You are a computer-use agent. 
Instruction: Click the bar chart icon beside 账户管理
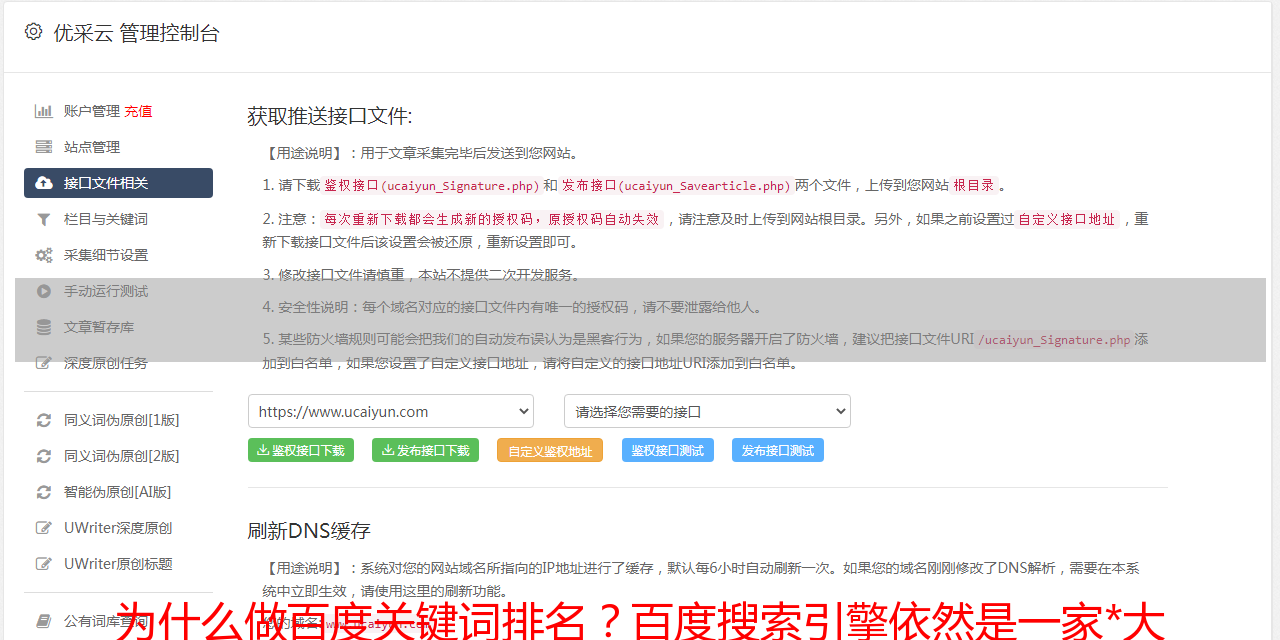[x=44, y=111]
